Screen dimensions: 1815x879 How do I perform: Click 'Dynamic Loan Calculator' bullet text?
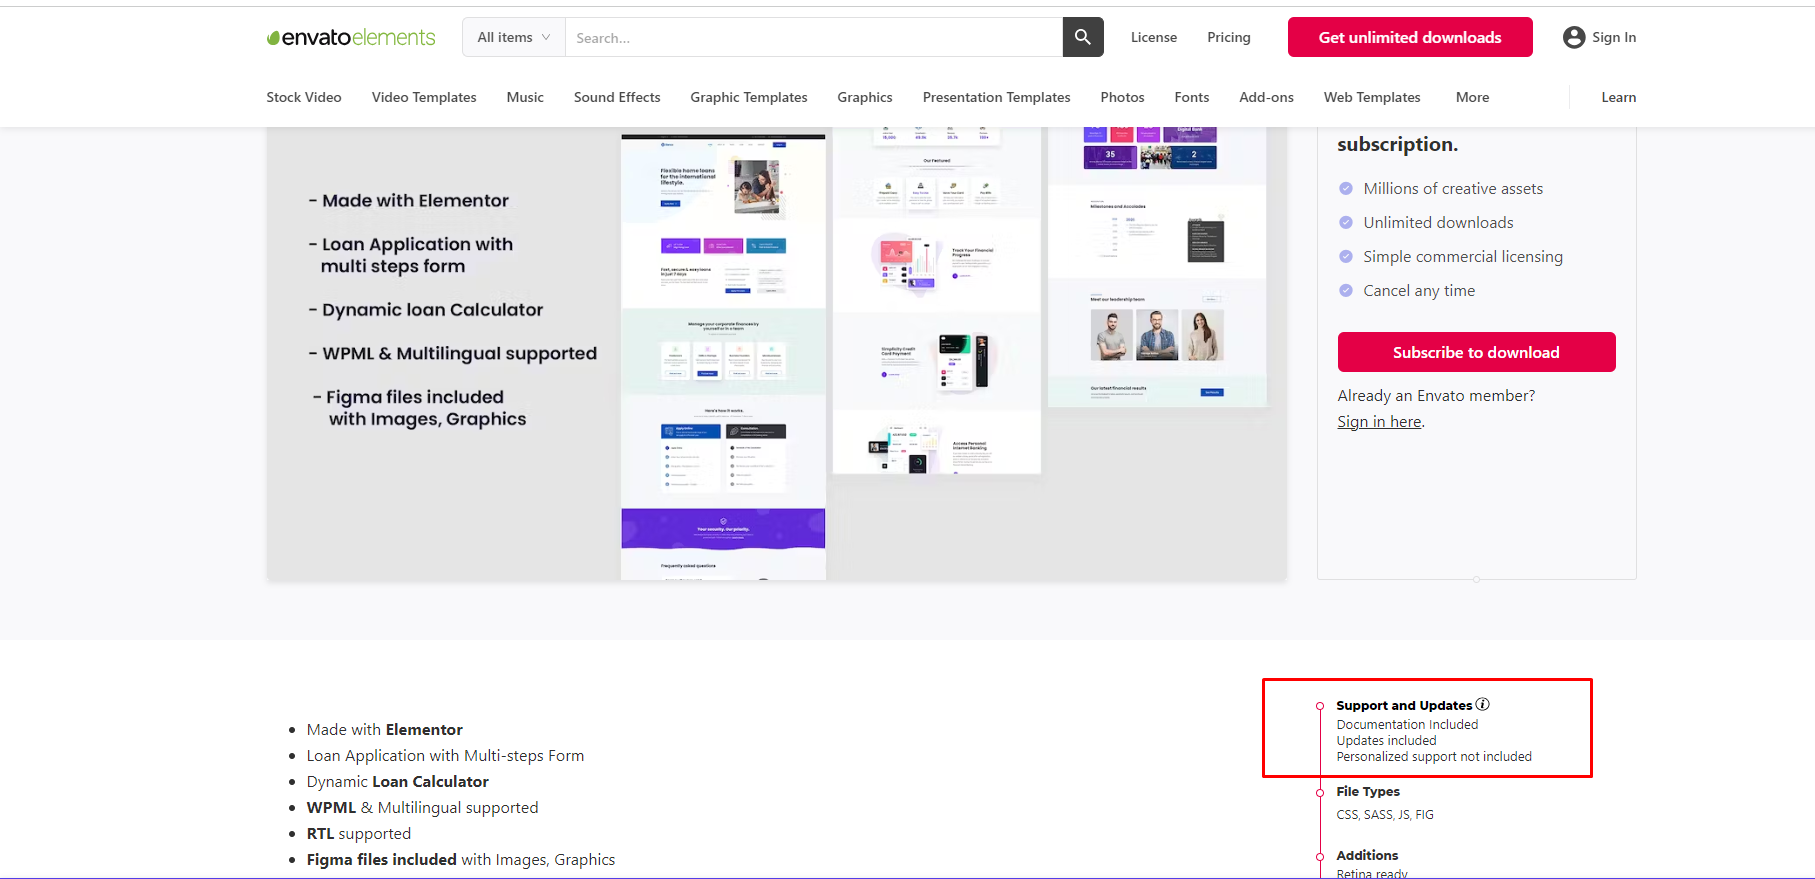pos(398,782)
